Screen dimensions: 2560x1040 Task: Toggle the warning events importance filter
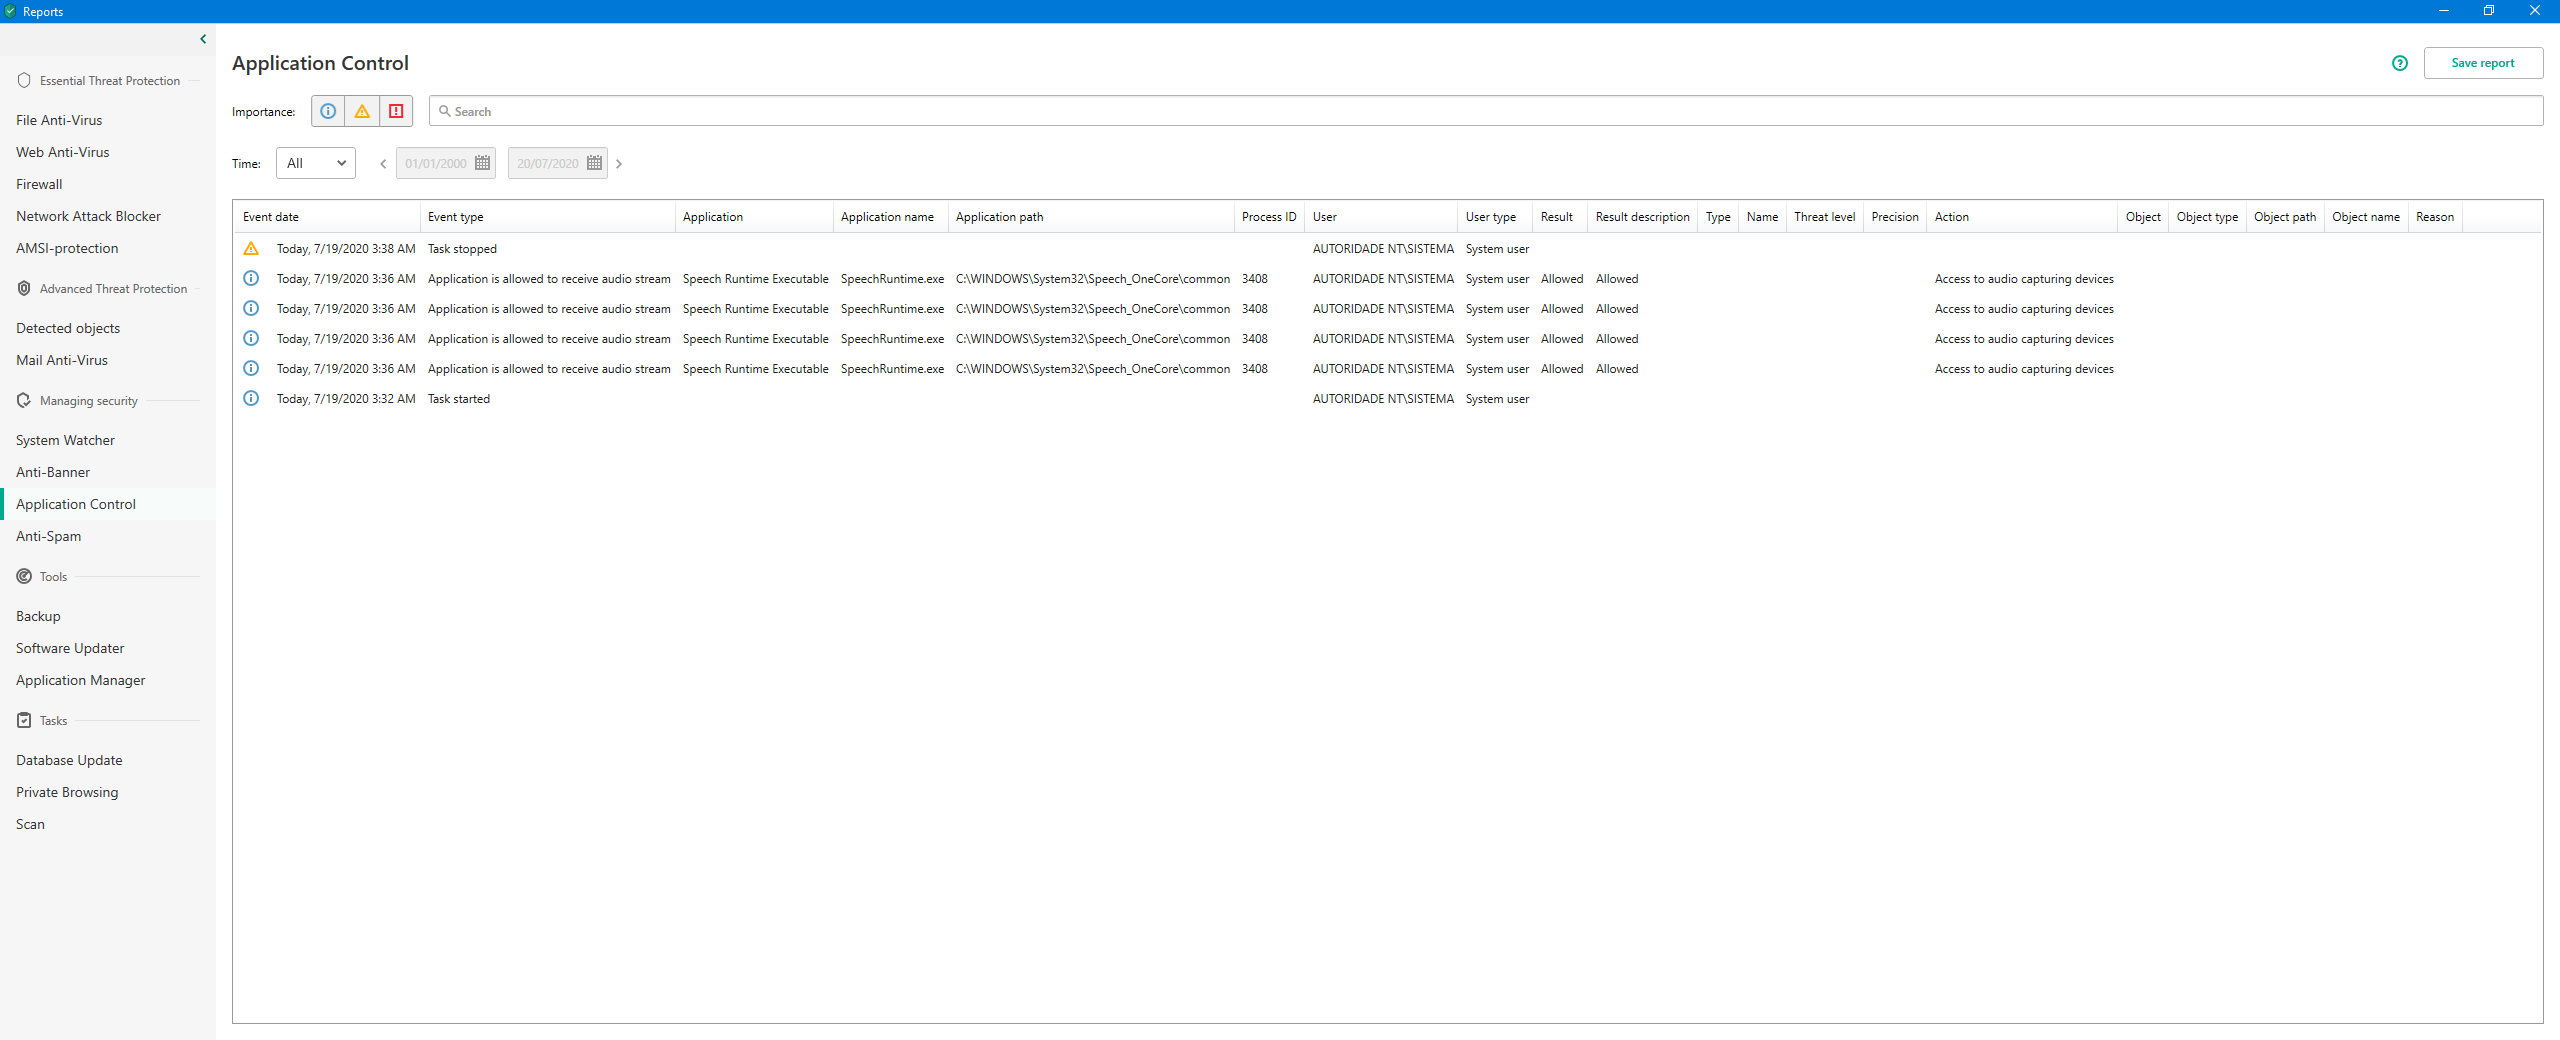pyautogui.click(x=362, y=111)
